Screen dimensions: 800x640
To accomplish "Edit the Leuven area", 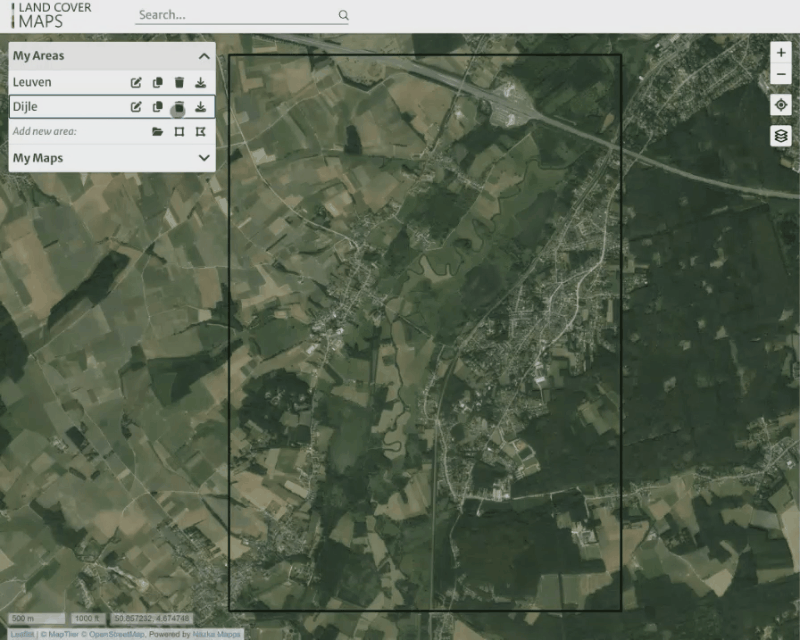I will [x=136, y=83].
